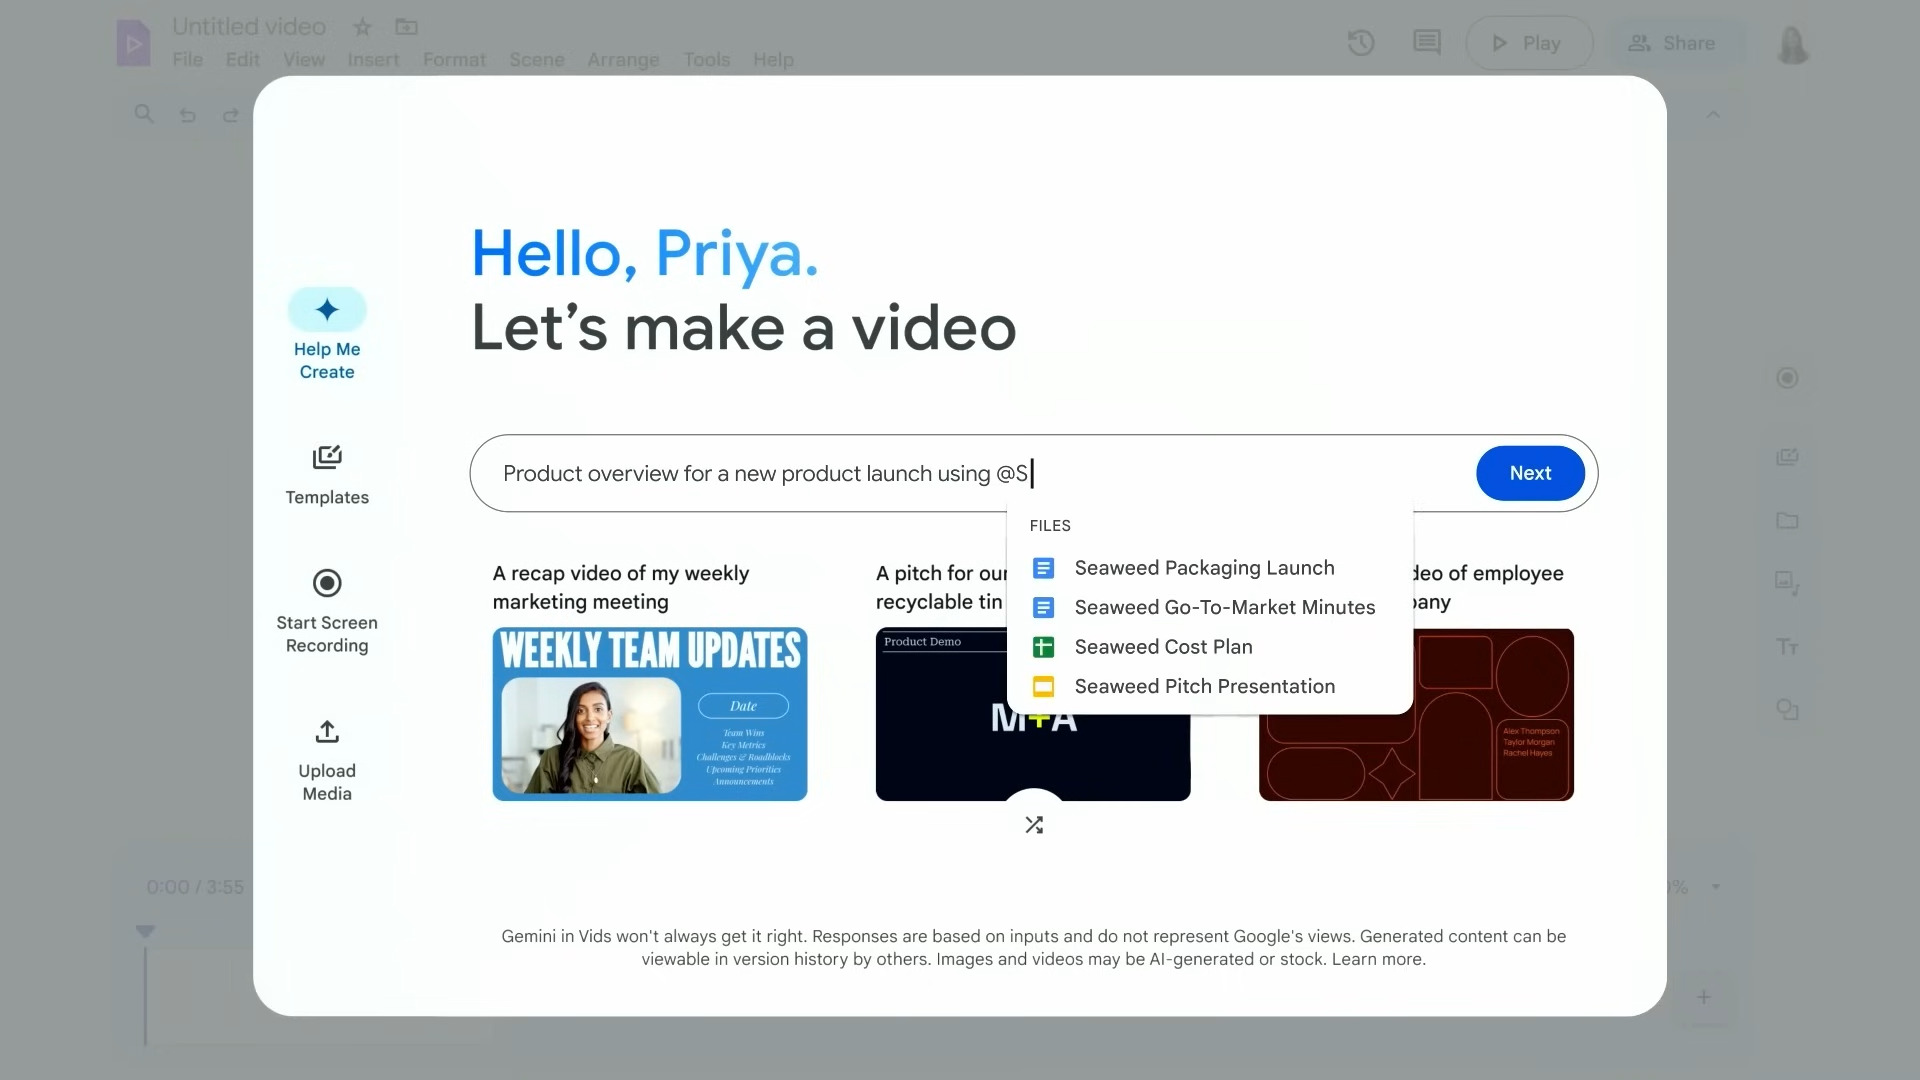The width and height of the screenshot is (1920, 1080).
Task: Open the account avatar
Action: click(1793, 44)
